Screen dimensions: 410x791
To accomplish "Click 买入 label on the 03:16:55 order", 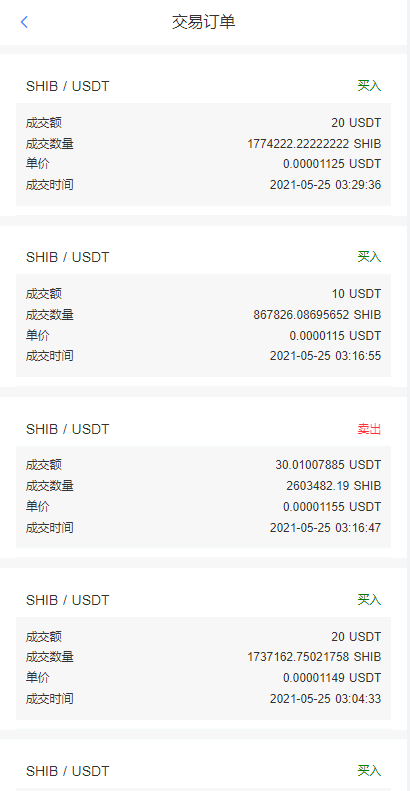I will point(369,257).
